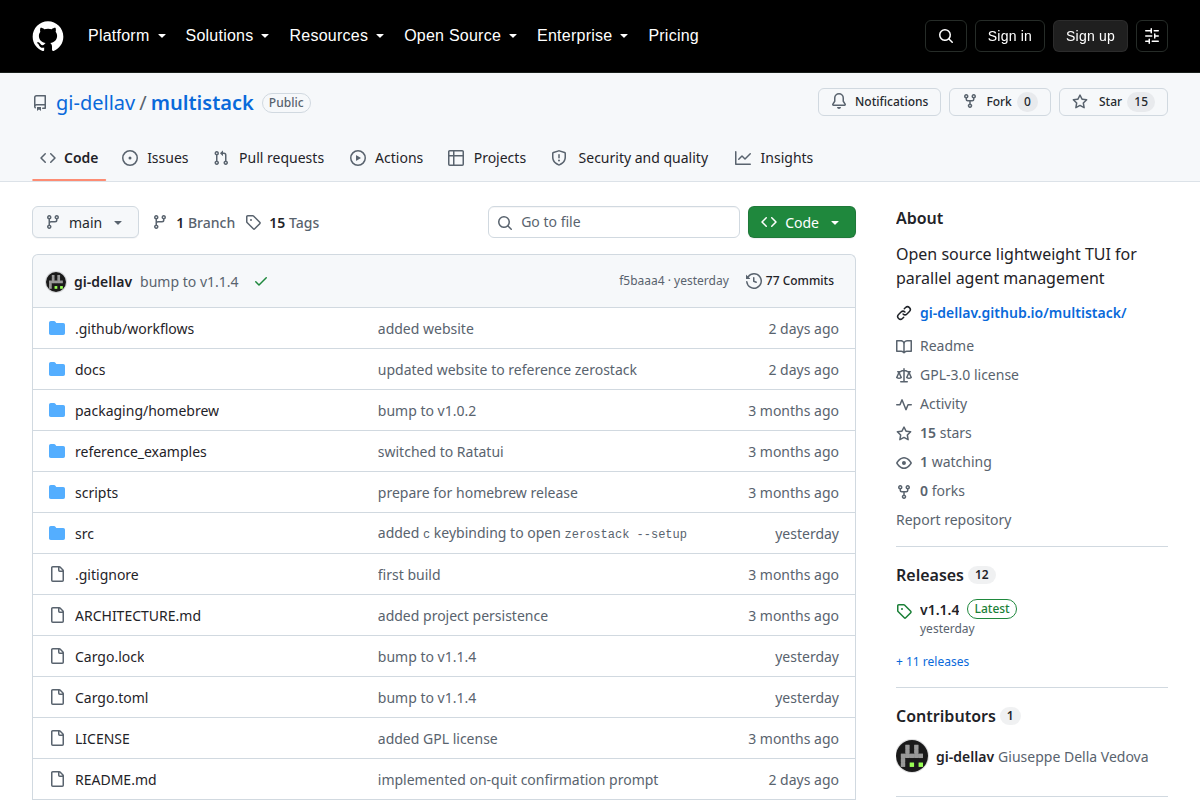Image resolution: width=1200 pixels, height=800 pixels.
Task: Click the packaging/homebrew folder icon
Action: (57, 411)
